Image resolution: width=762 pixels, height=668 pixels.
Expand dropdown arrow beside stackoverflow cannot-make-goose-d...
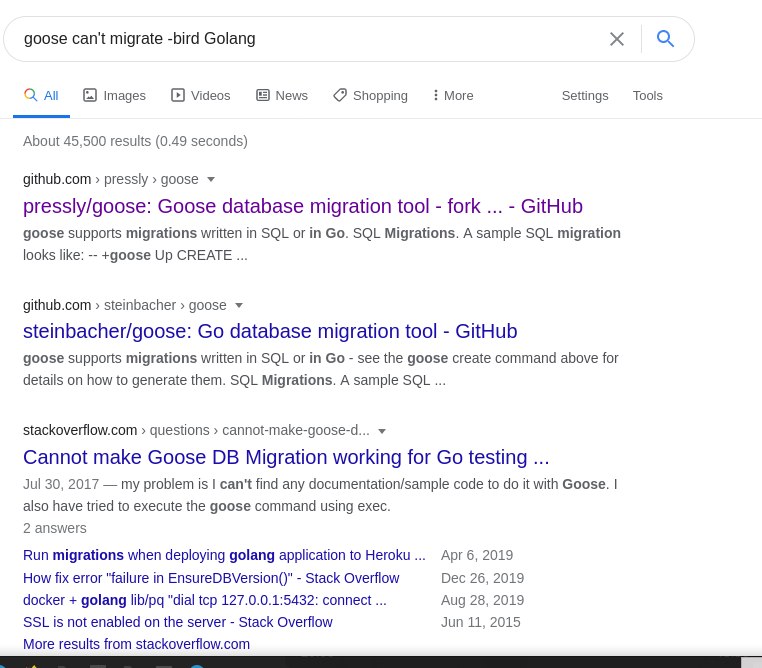382,431
